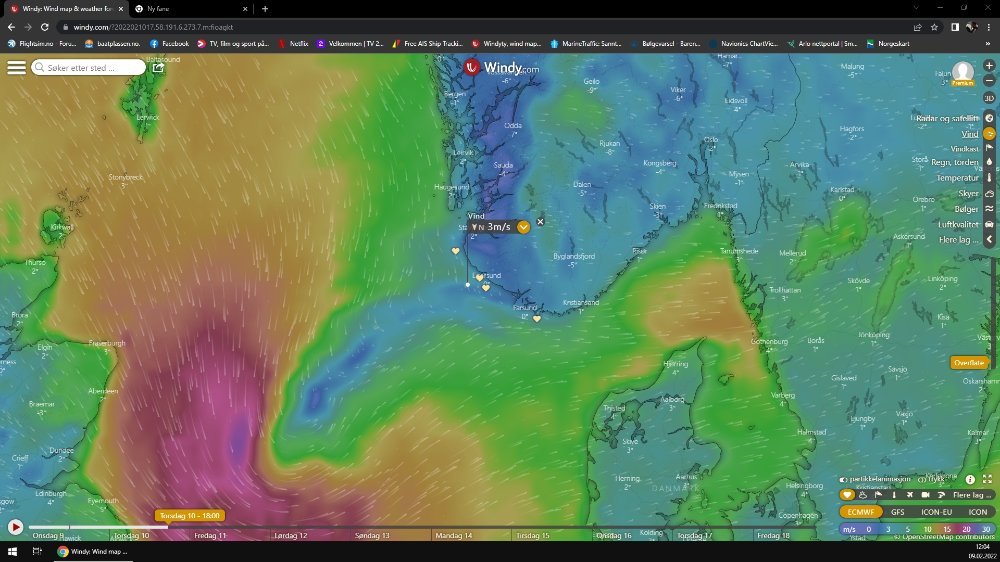Open the Facebook bookmark
Viewport: 1000px width, 562px height.
click(x=169, y=44)
